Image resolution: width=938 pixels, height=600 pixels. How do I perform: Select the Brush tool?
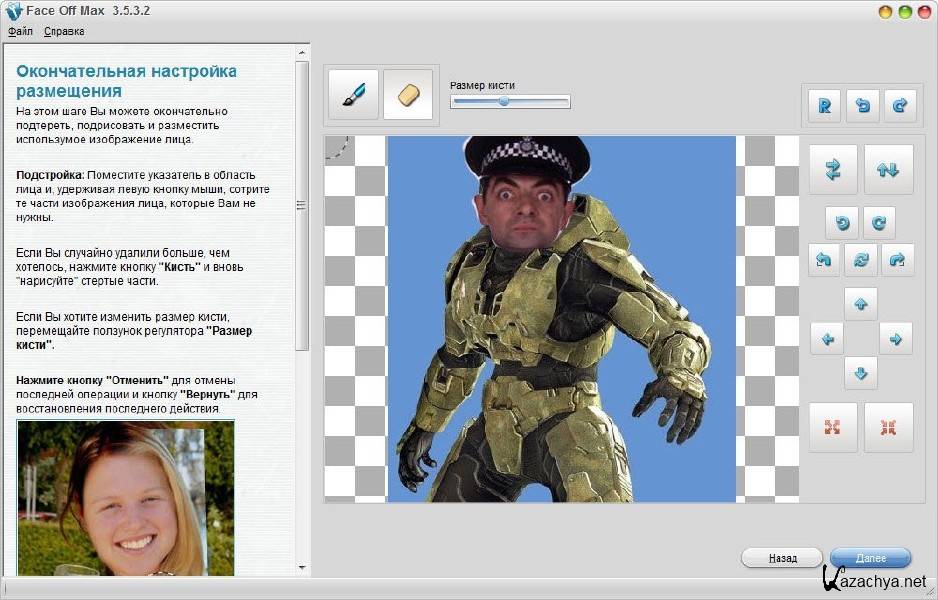pyautogui.click(x=353, y=95)
